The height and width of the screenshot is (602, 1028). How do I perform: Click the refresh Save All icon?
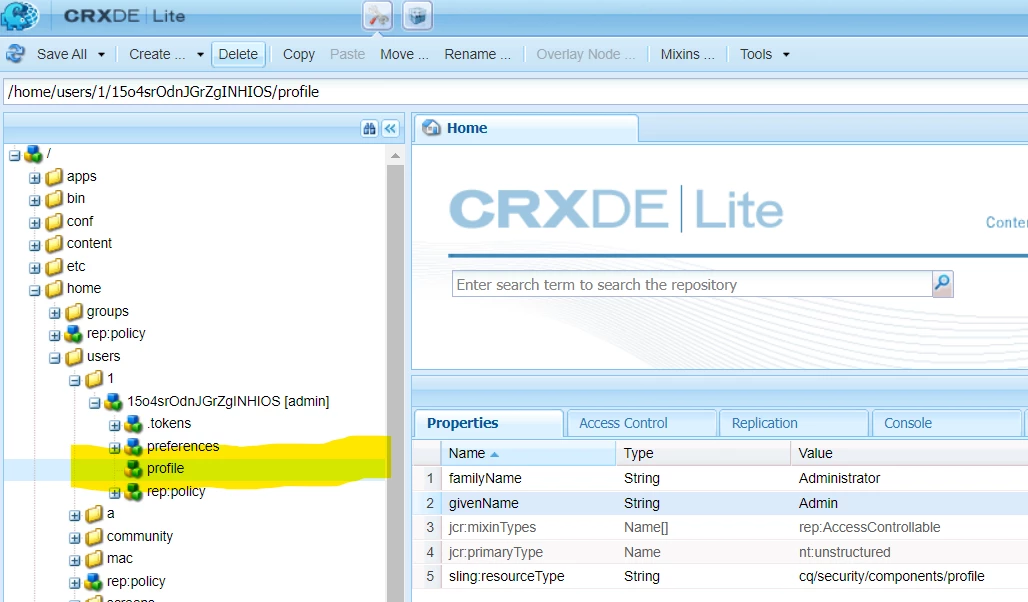16,54
